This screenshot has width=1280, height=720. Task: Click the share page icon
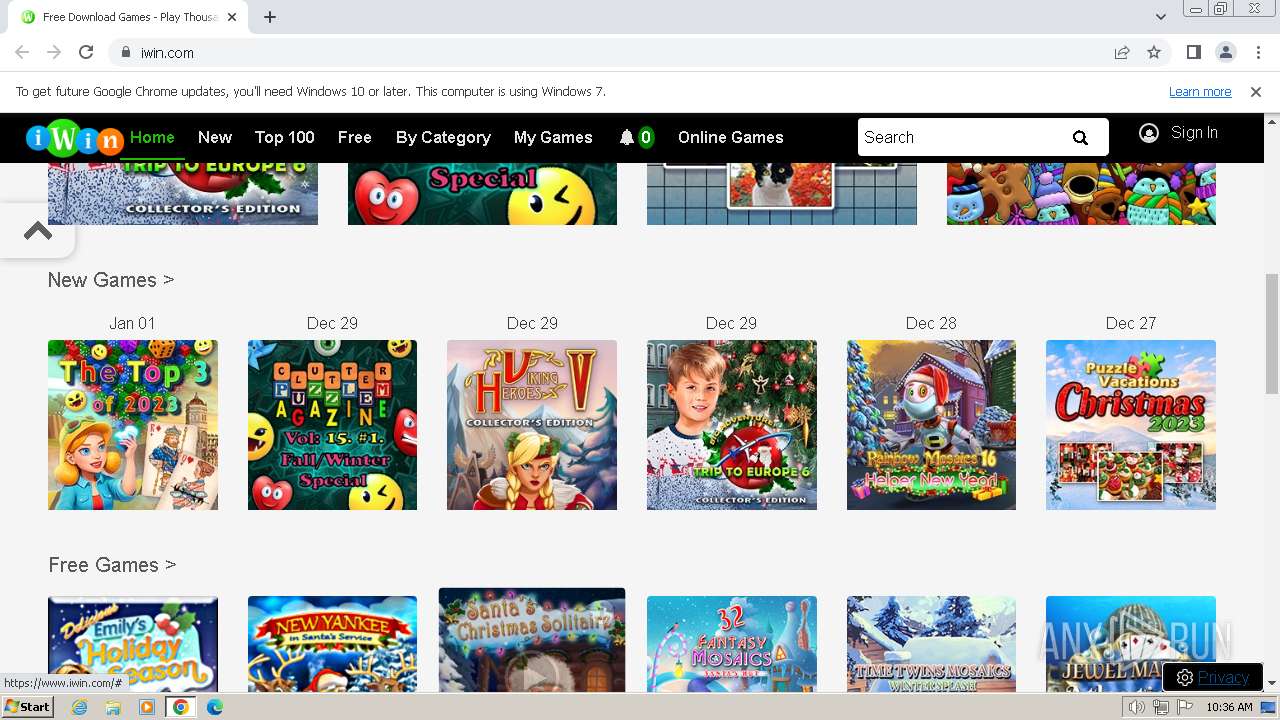point(1122,52)
